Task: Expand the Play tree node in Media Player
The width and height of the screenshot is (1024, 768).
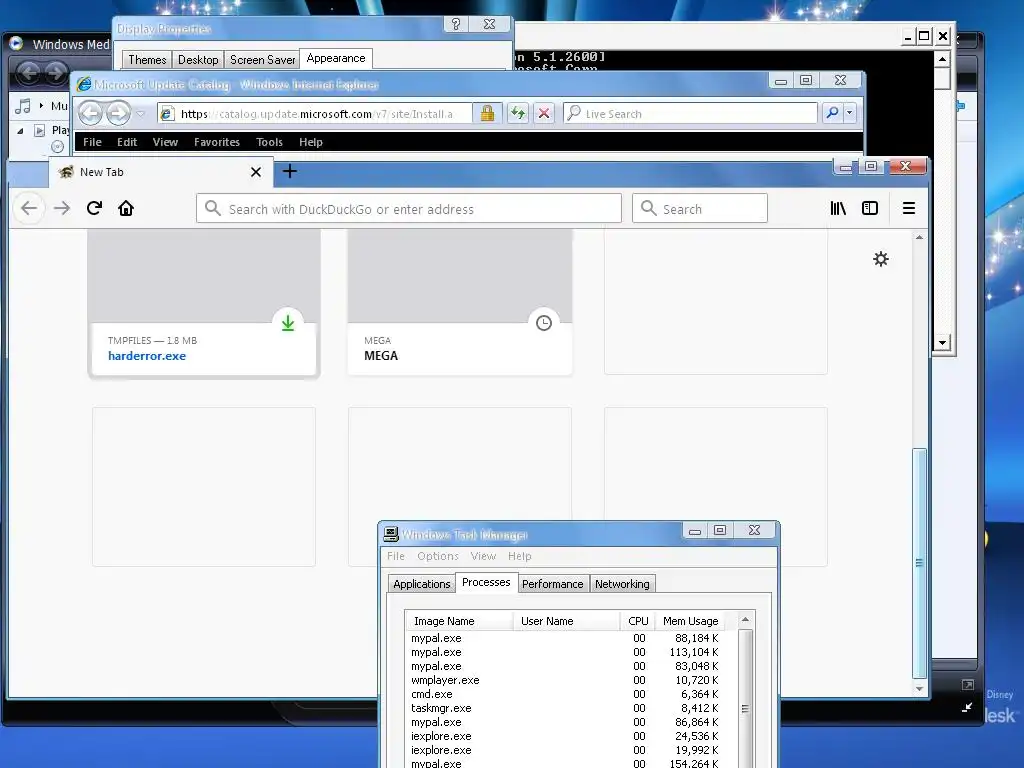Action: click(x=20, y=131)
